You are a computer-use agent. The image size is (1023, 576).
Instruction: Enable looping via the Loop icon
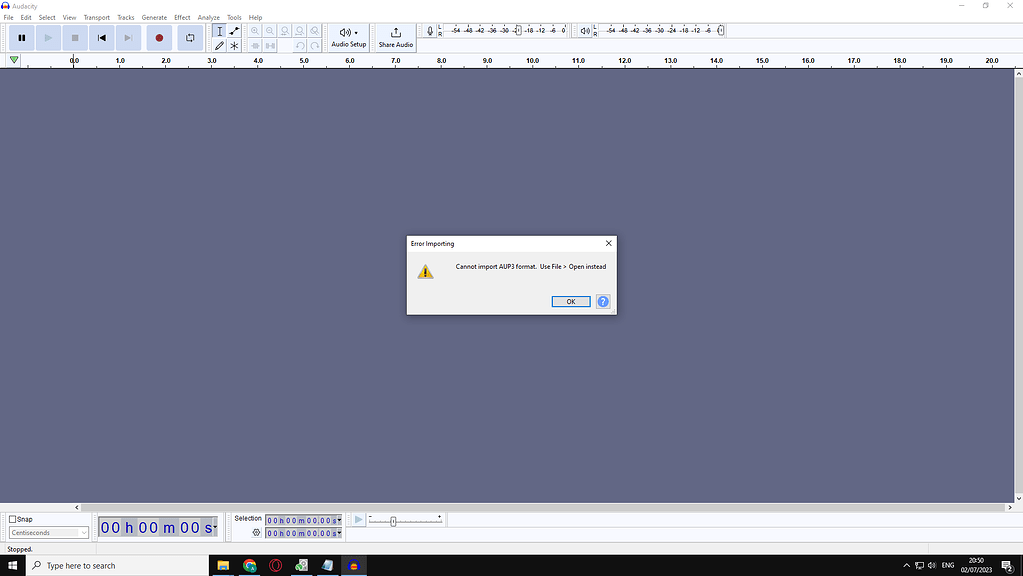click(x=190, y=37)
